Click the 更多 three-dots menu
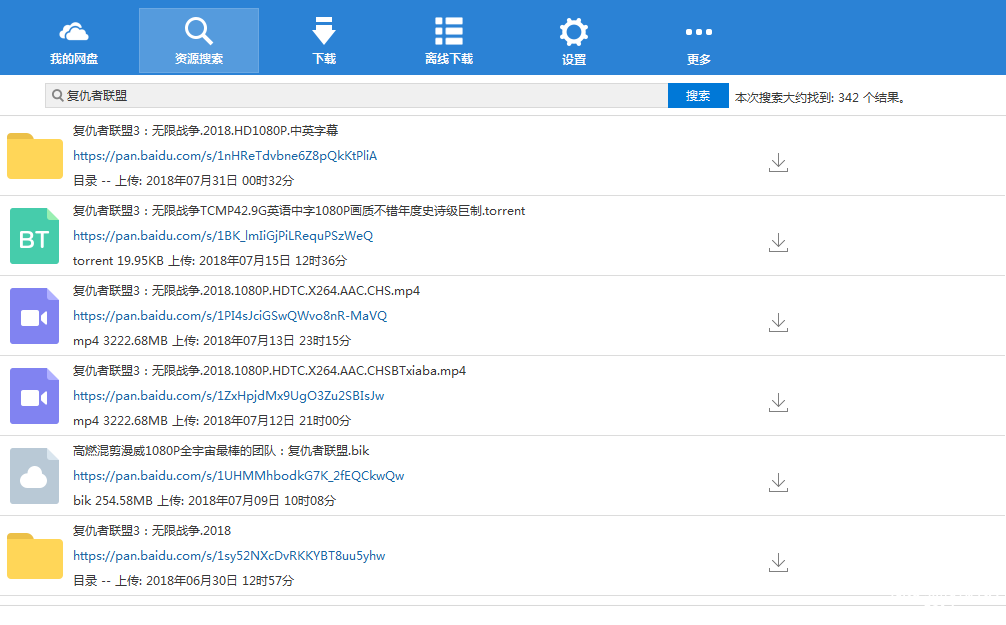Image resolution: width=1006 pixels, height=625 pixels. (x=698, y=41)
